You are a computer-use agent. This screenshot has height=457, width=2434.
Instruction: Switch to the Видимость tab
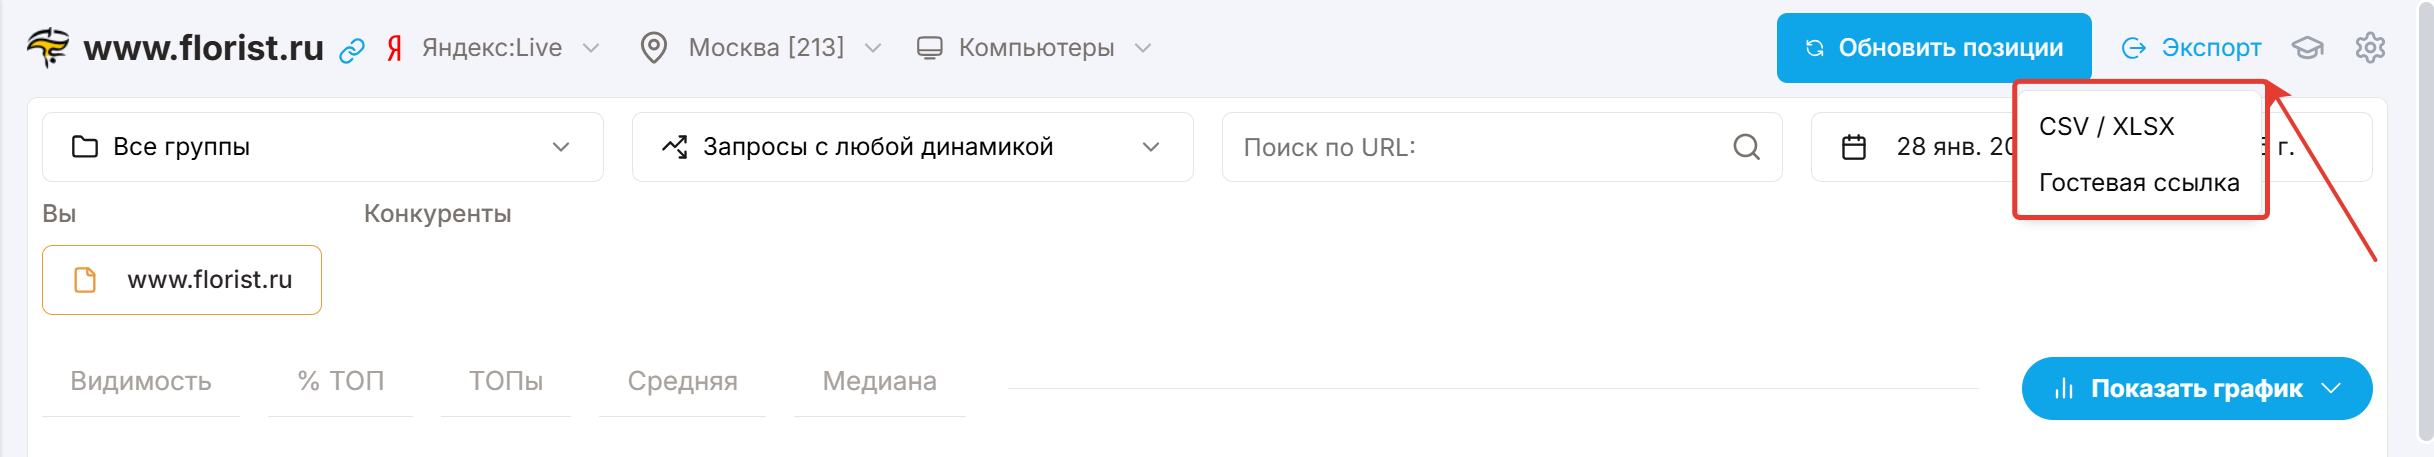[141, 381]
